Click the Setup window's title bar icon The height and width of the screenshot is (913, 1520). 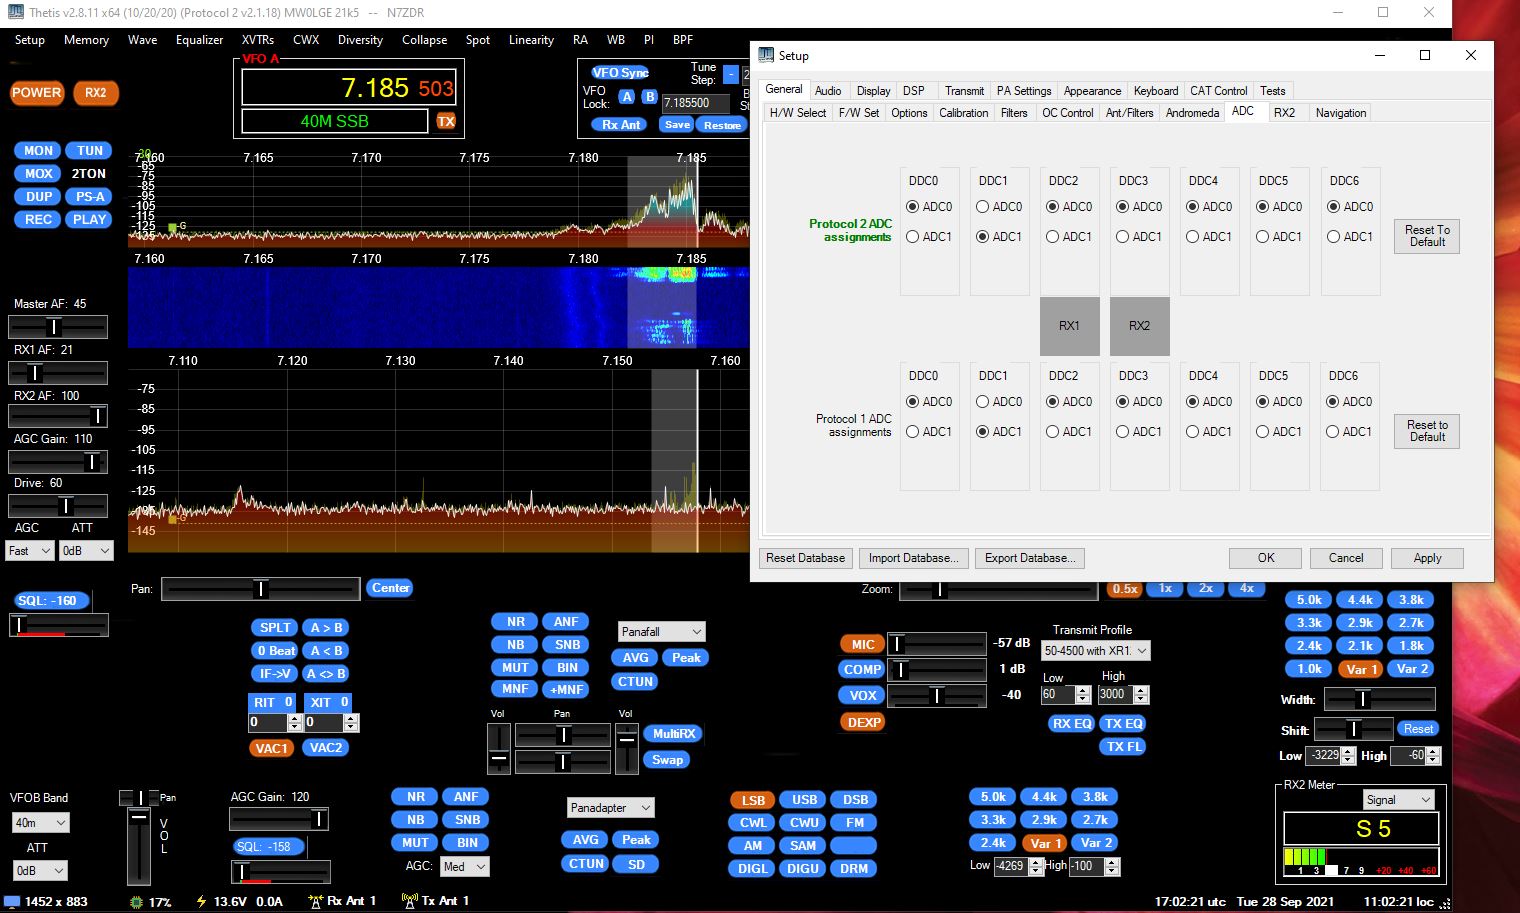point(766,55)
